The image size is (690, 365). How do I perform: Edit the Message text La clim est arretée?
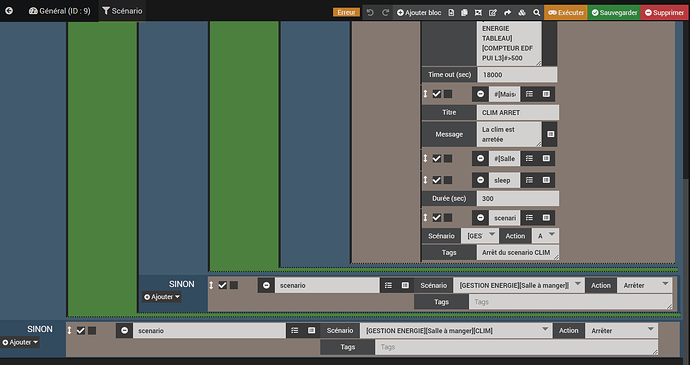(x=509, y=134)
